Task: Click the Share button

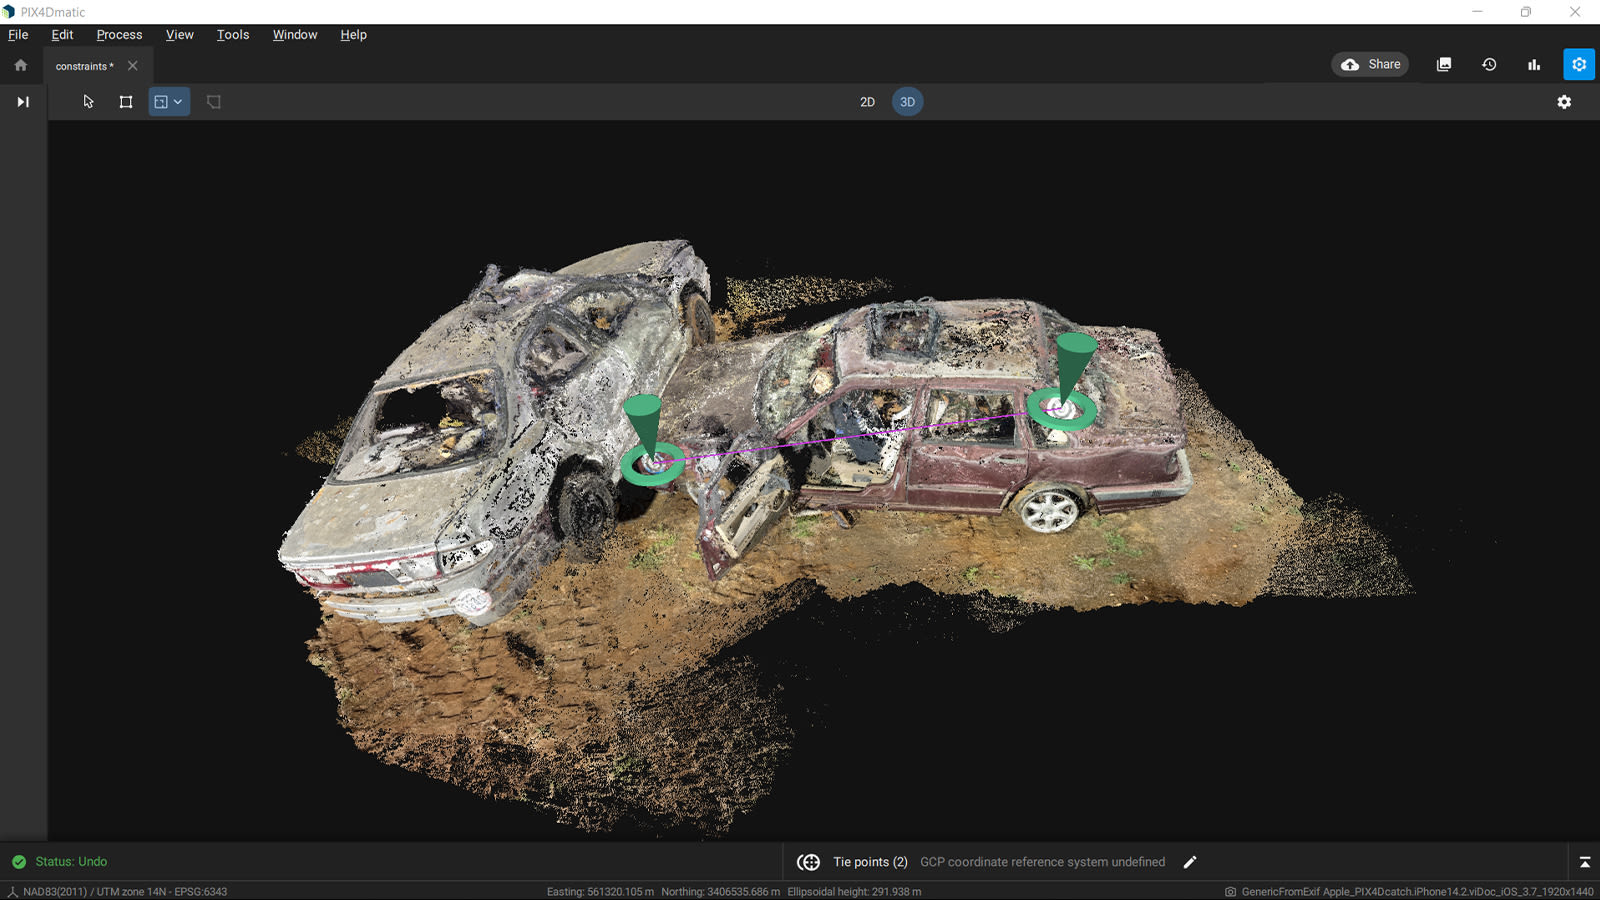Action: (1369, 63)
